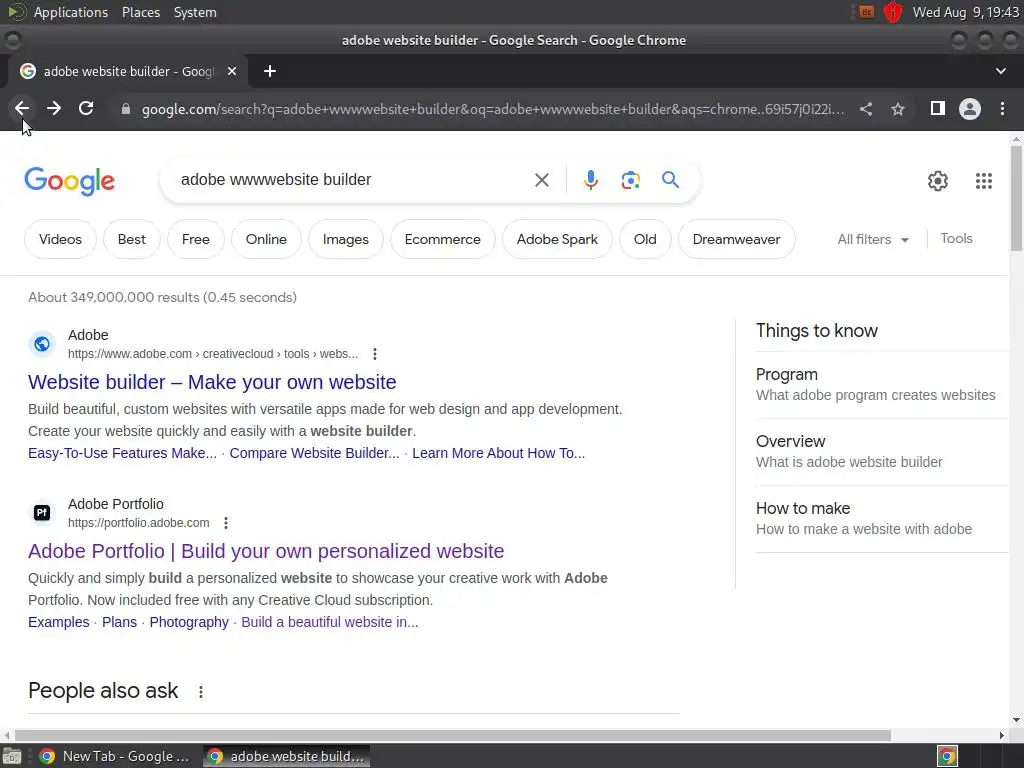Click the address bar URL

click(x=493, y=109)
